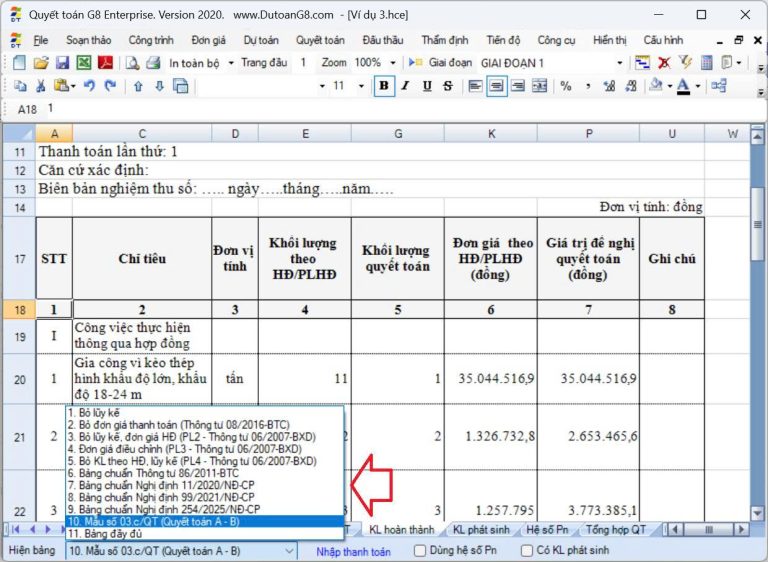Expand the 'Giai đoạn' GIAI ĐOẠN 1 dropdown
Screen dimensions: 768x562
pos(619,63)
